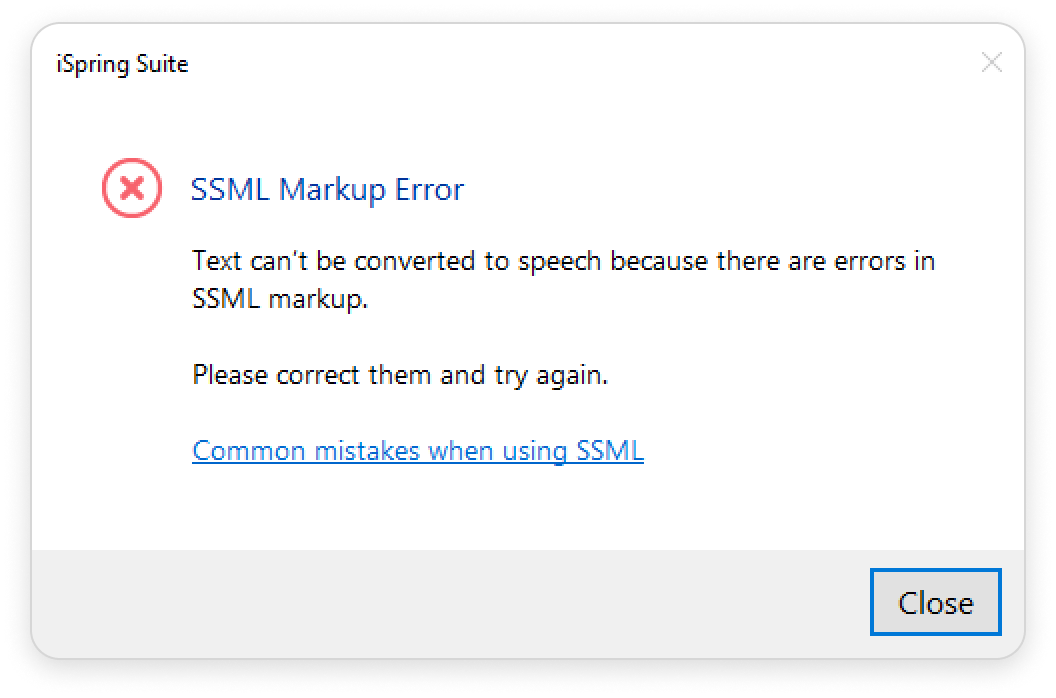
Task: Click the gray footer bar left of Close
Action: pyautogui.click(x=450, y=603)
